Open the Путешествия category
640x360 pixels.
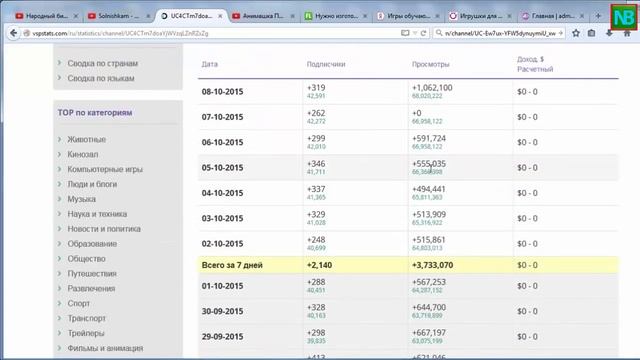tap(92, 273)
